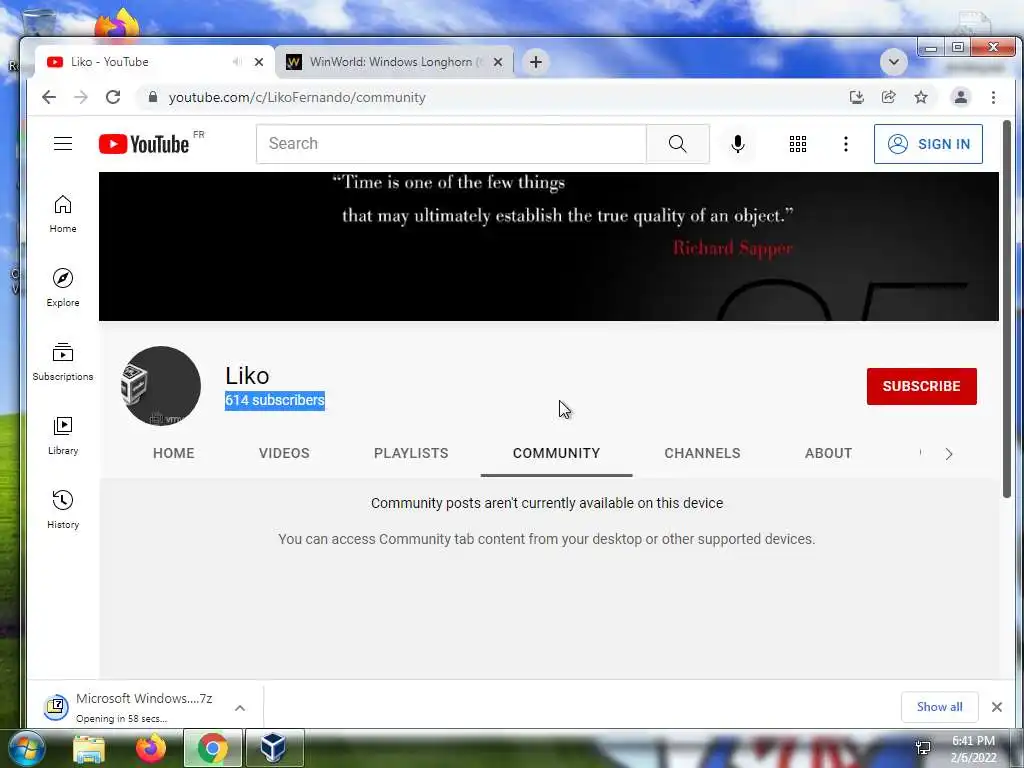Click the 614 subscribers text
This screenshot has width=1024, height=768.
[275, 400]
